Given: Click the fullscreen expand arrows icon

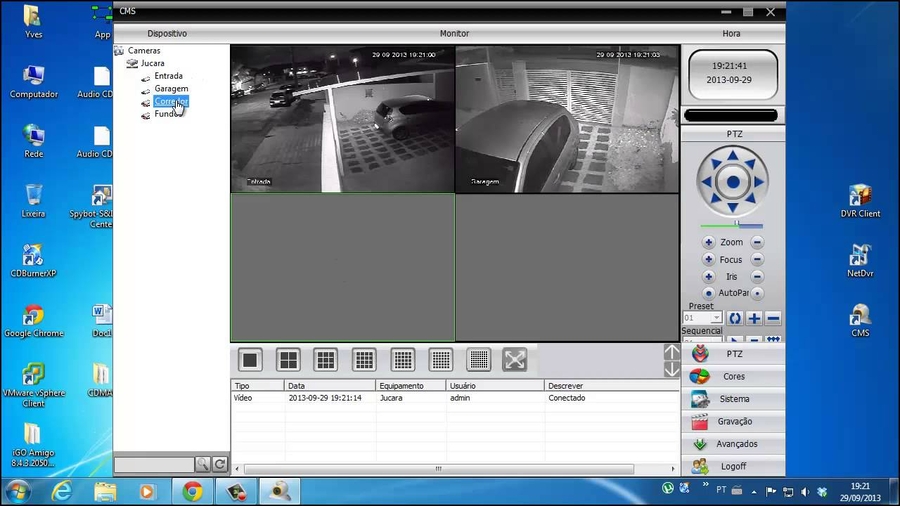Looking at the screenshot, I should point(515,360).
